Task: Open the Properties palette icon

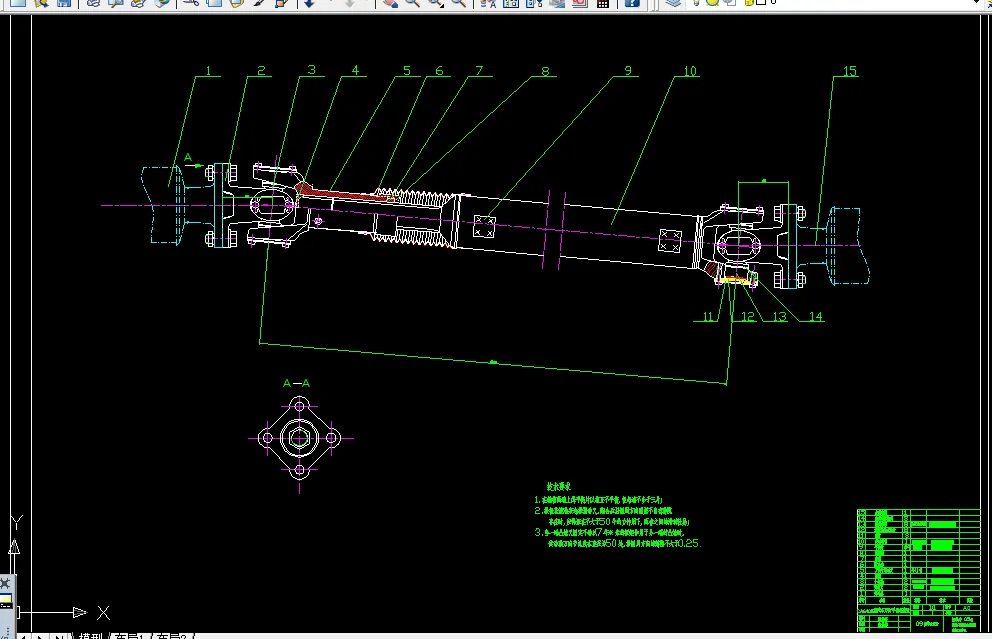Action: point(488,3)
